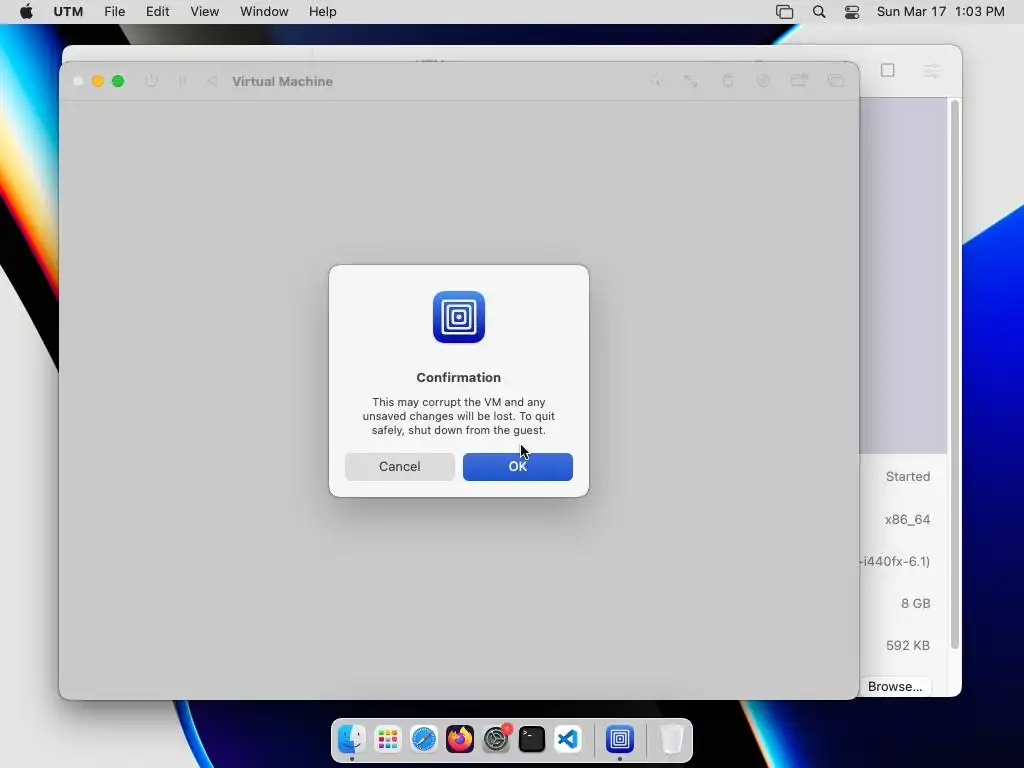The image size is (1024, 768).
Task: Open the Help menu
Action: 323,12
